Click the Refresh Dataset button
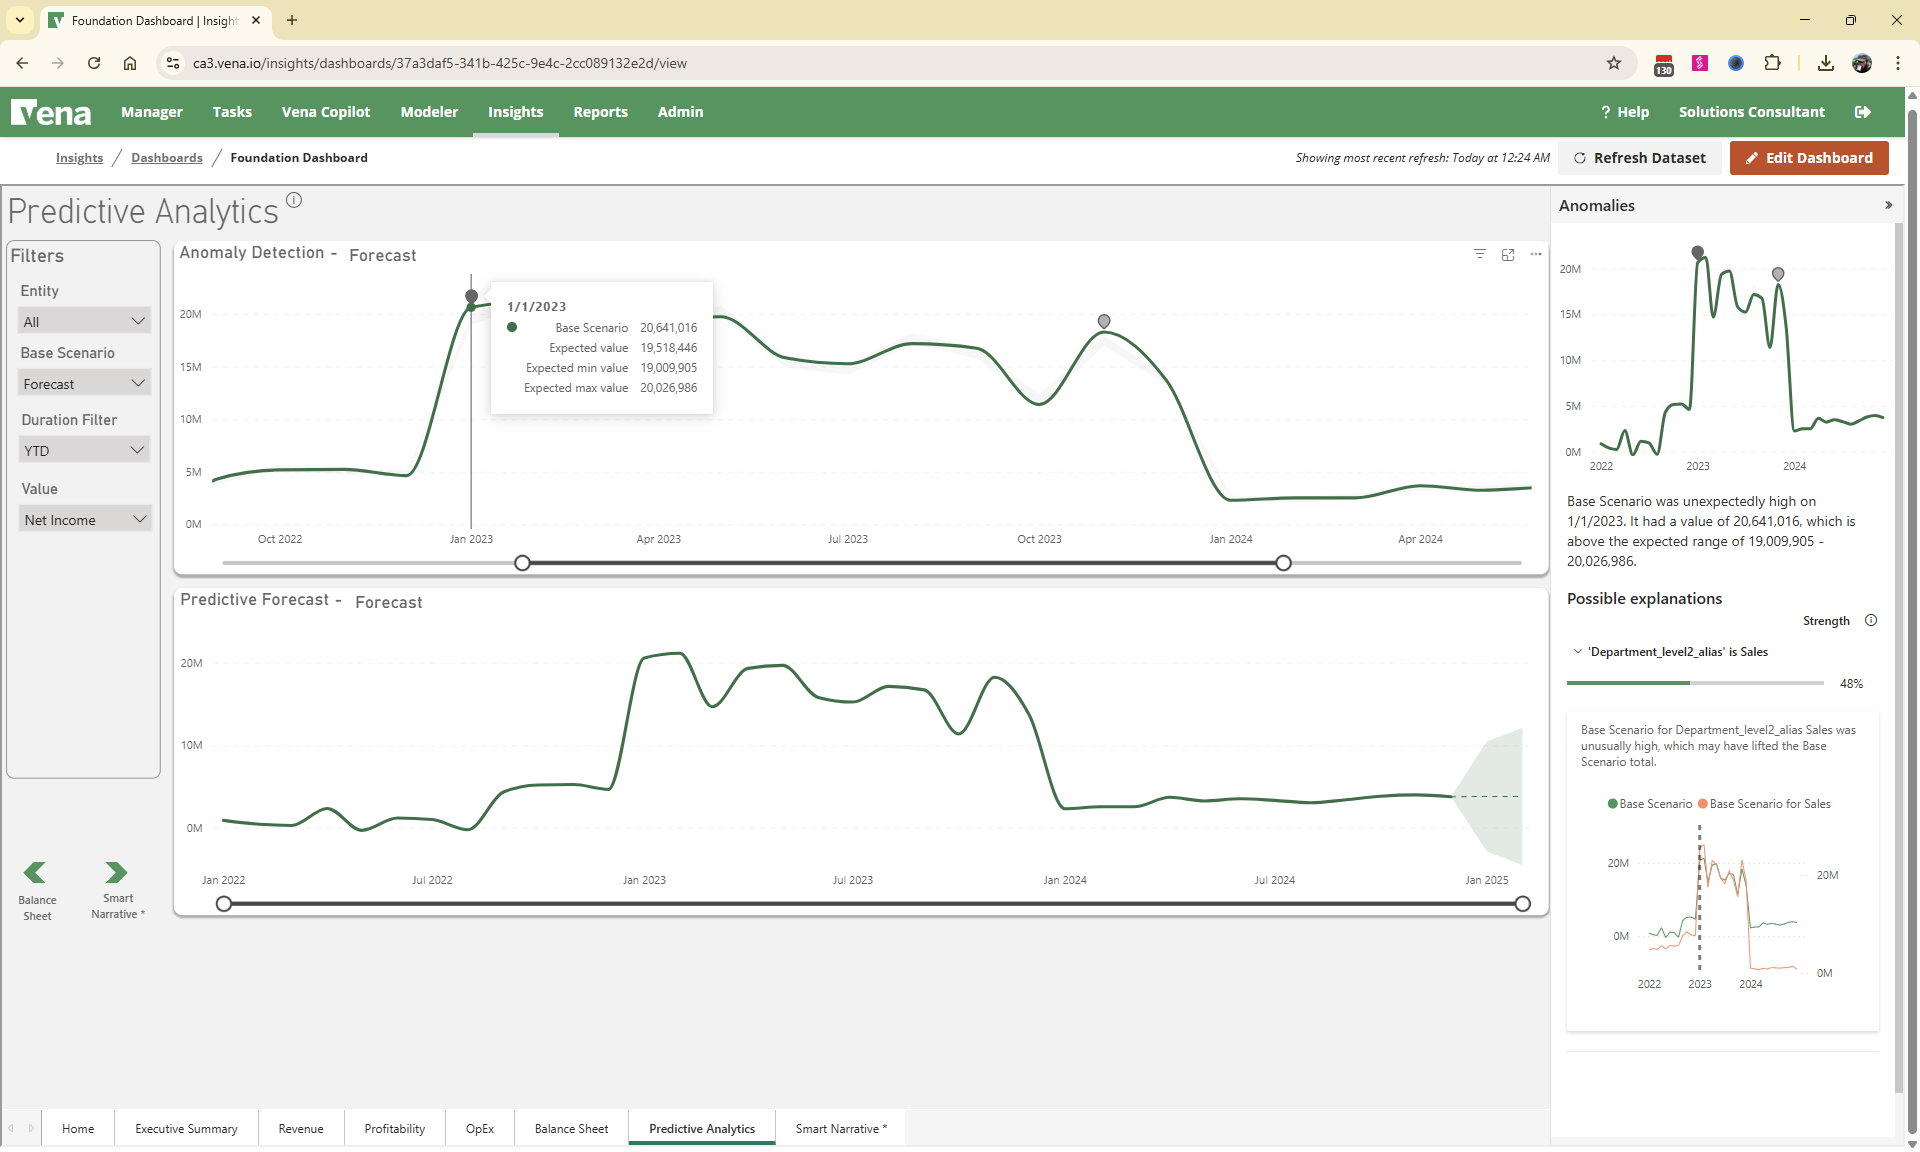The image size is (1920, 1152). point(1640,158)
